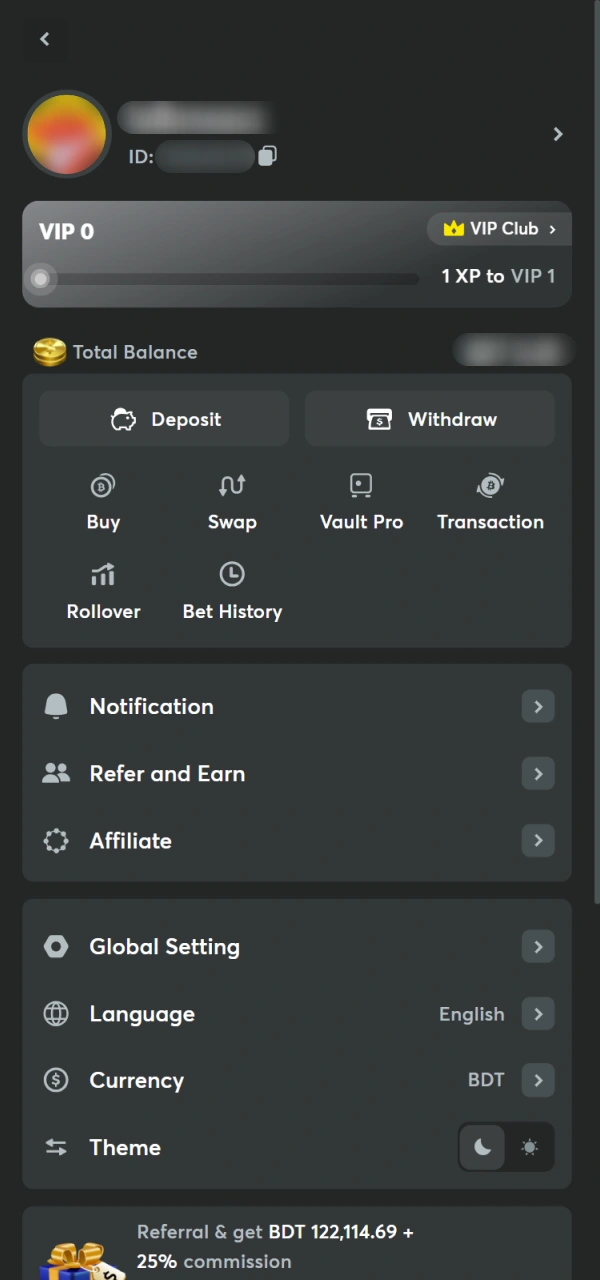The height and width of the screenshot is (1280, 600).
Task: Open the Bet History icon
Action: coord(232,575)
